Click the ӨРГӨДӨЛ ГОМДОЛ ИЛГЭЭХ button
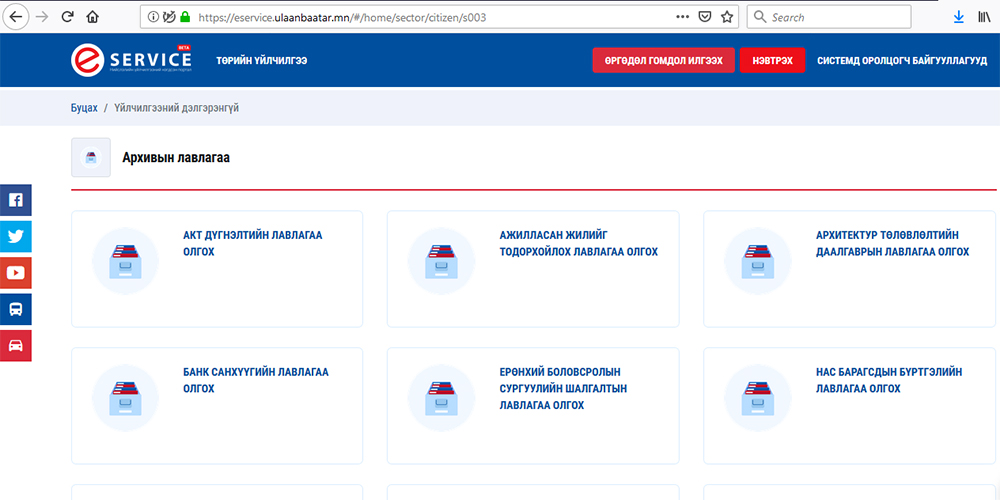Viewport: 1000px width, 500px height. pos(663,61)
